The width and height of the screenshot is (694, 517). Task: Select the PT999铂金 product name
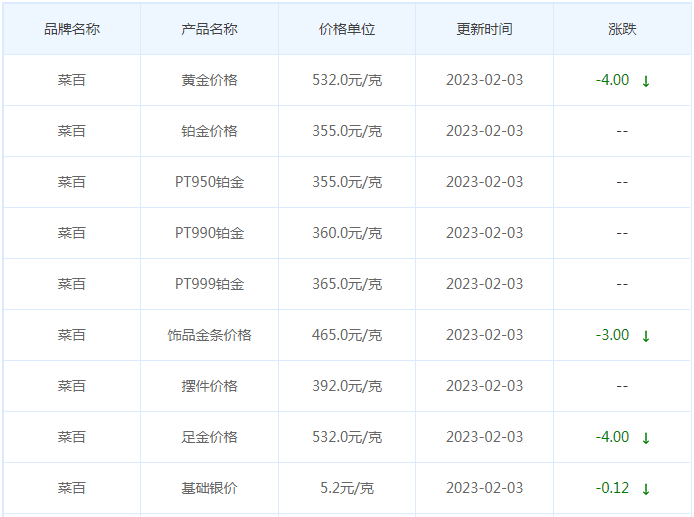[x=209, y=284]
